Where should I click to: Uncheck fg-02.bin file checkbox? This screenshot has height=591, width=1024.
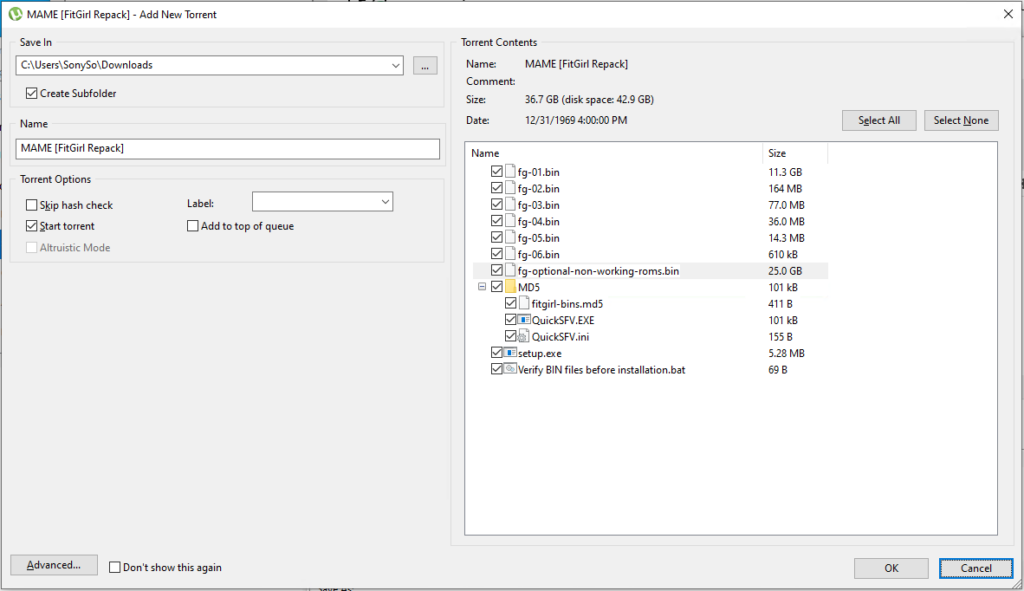[x=496, y=187]
